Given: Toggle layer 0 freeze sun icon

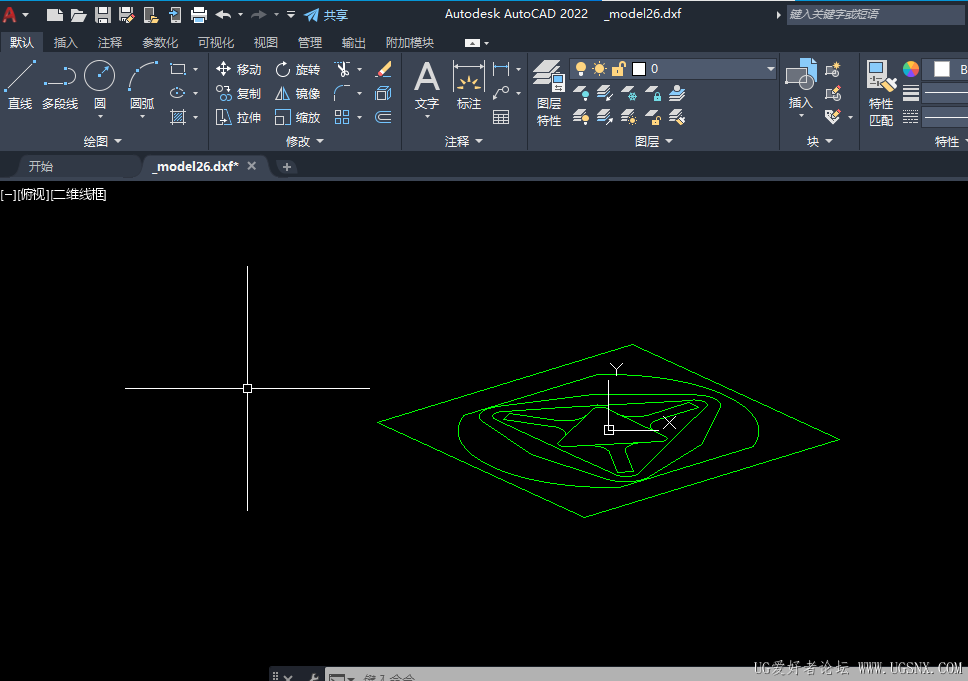Looking at the screenshot, I should pyautogui.click(x=599, y=69).
